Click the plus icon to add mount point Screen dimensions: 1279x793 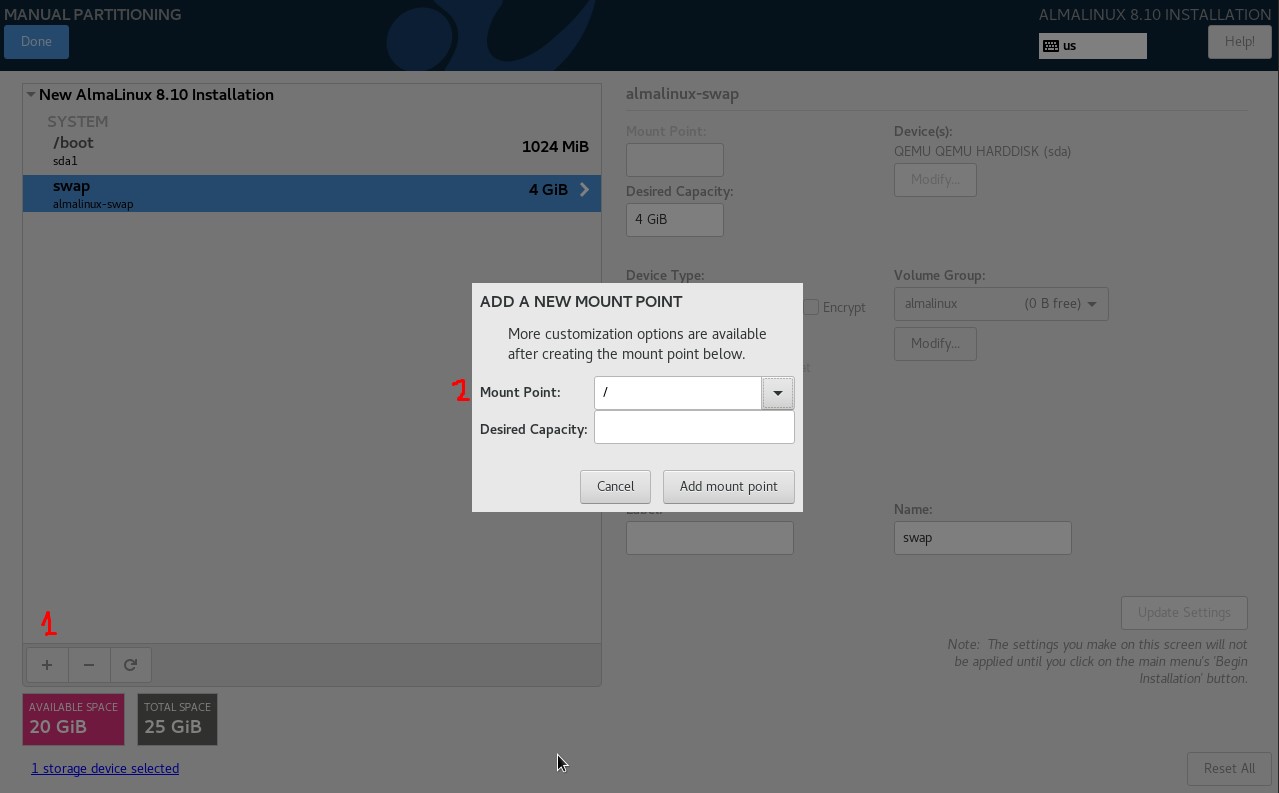tap(47, 665)
